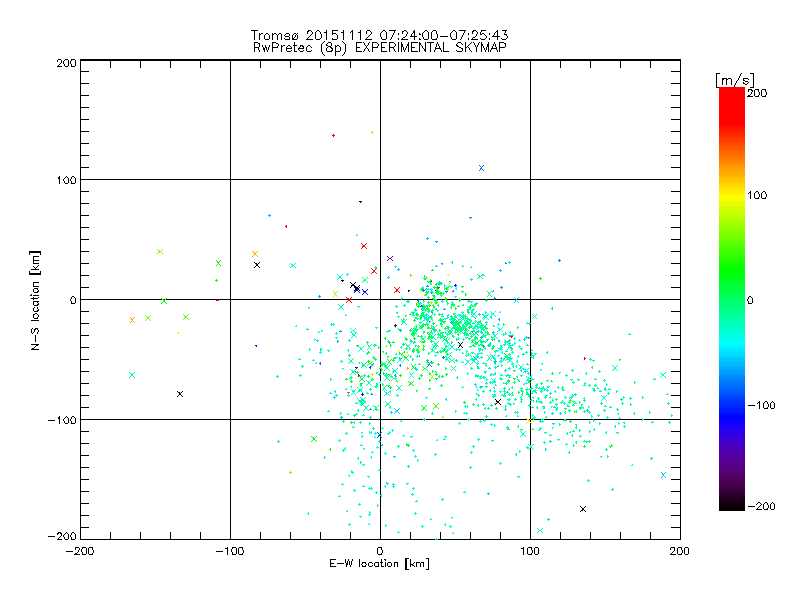800x600 pixels.
Task: Click the 200 tick label on the N-S axis
Action: click(66, 63)
